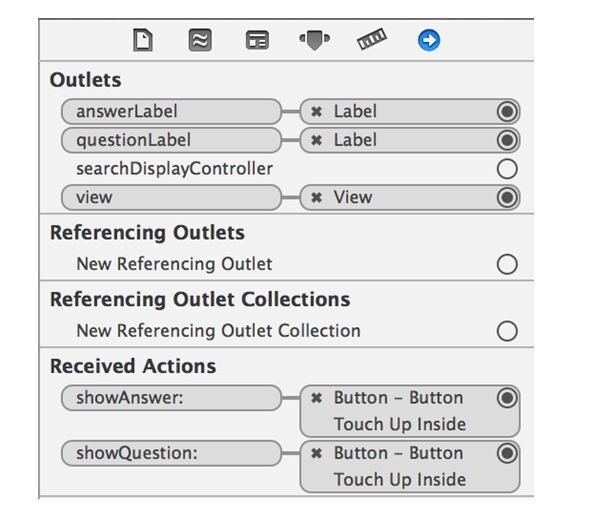Click New Referencing Outlet Collection circle
Screen dimensions: 593x514
click(507, 331)
